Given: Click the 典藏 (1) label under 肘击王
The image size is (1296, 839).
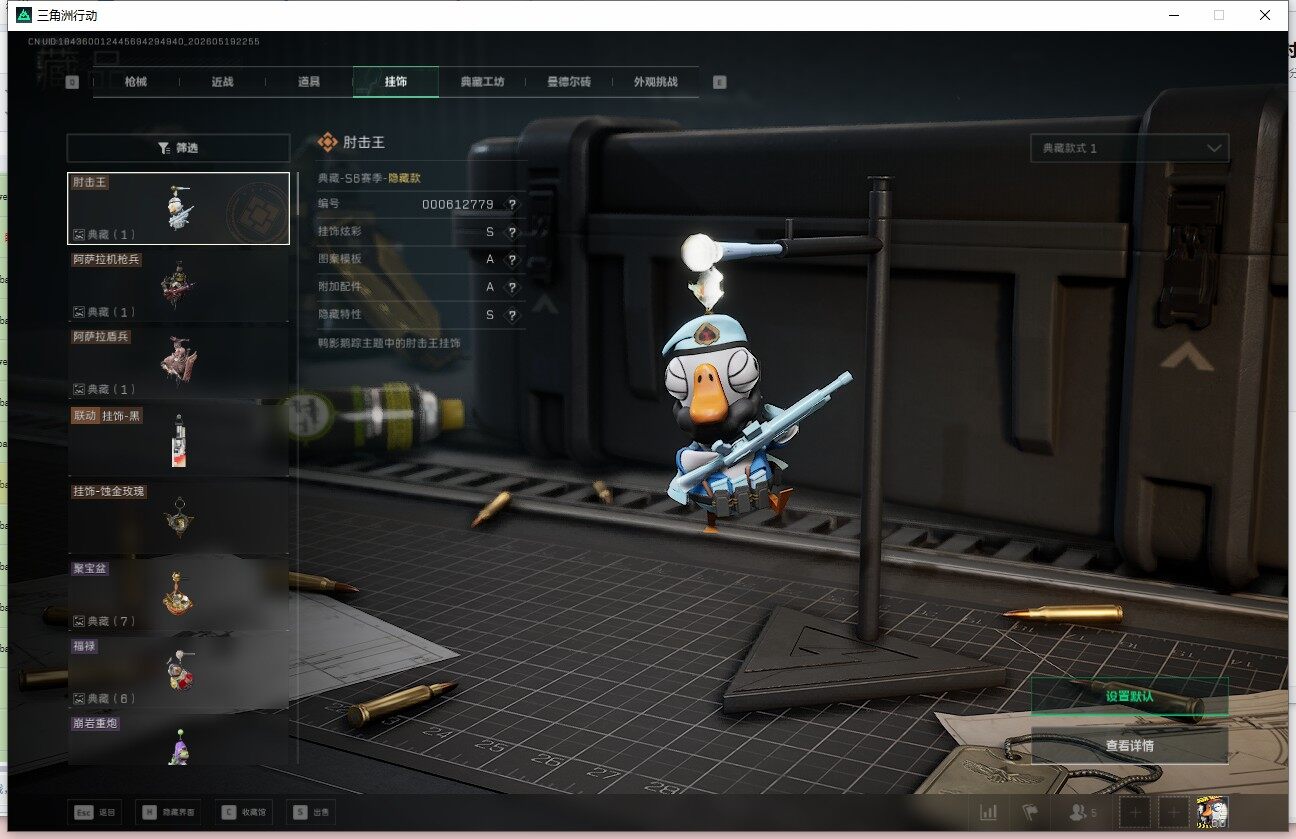Looking at the screenshot, I should (x=104, y=235).
